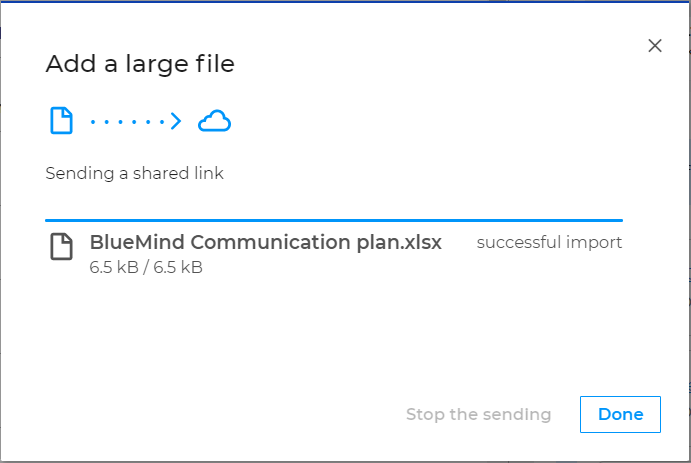Click the empty dialog area below the file entry
Viewport: 691px width, 463px height.
point(334,335)
